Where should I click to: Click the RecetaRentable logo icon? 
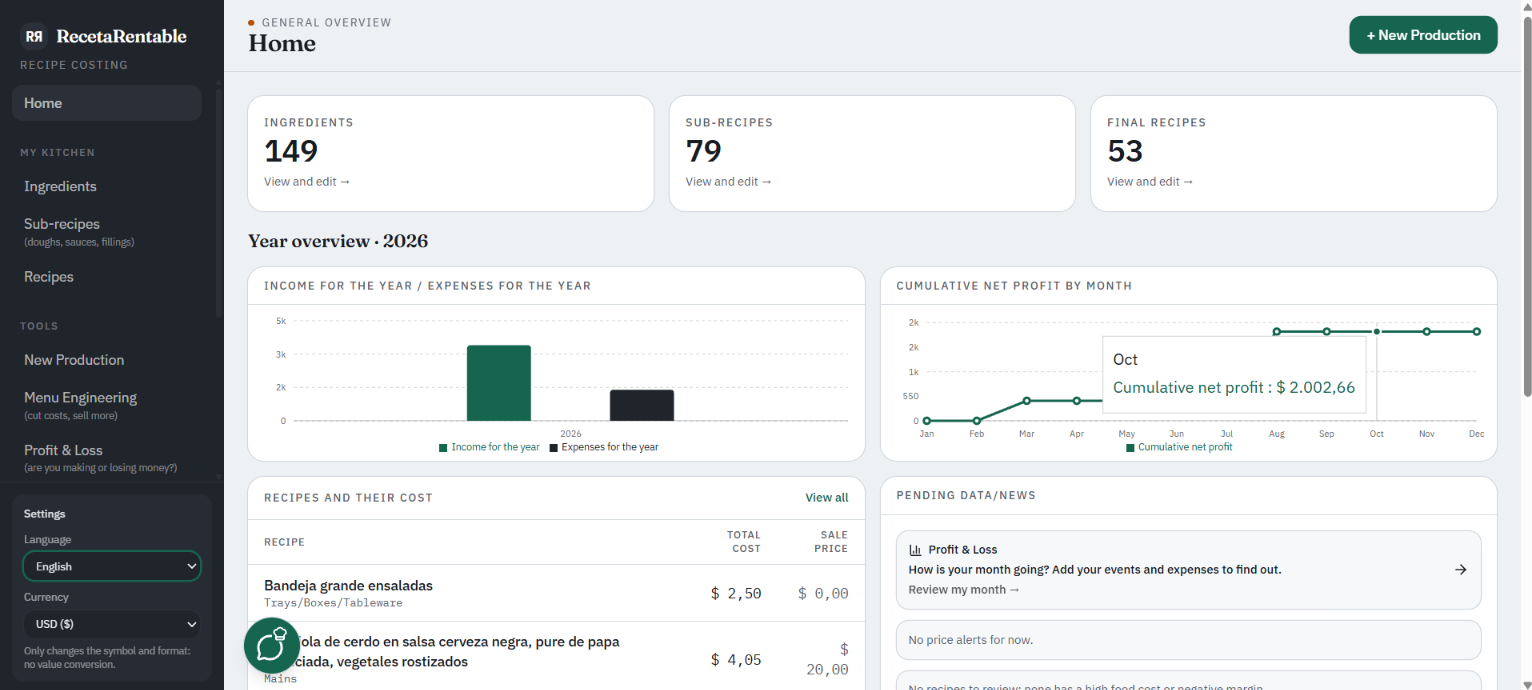click(34, 36)
